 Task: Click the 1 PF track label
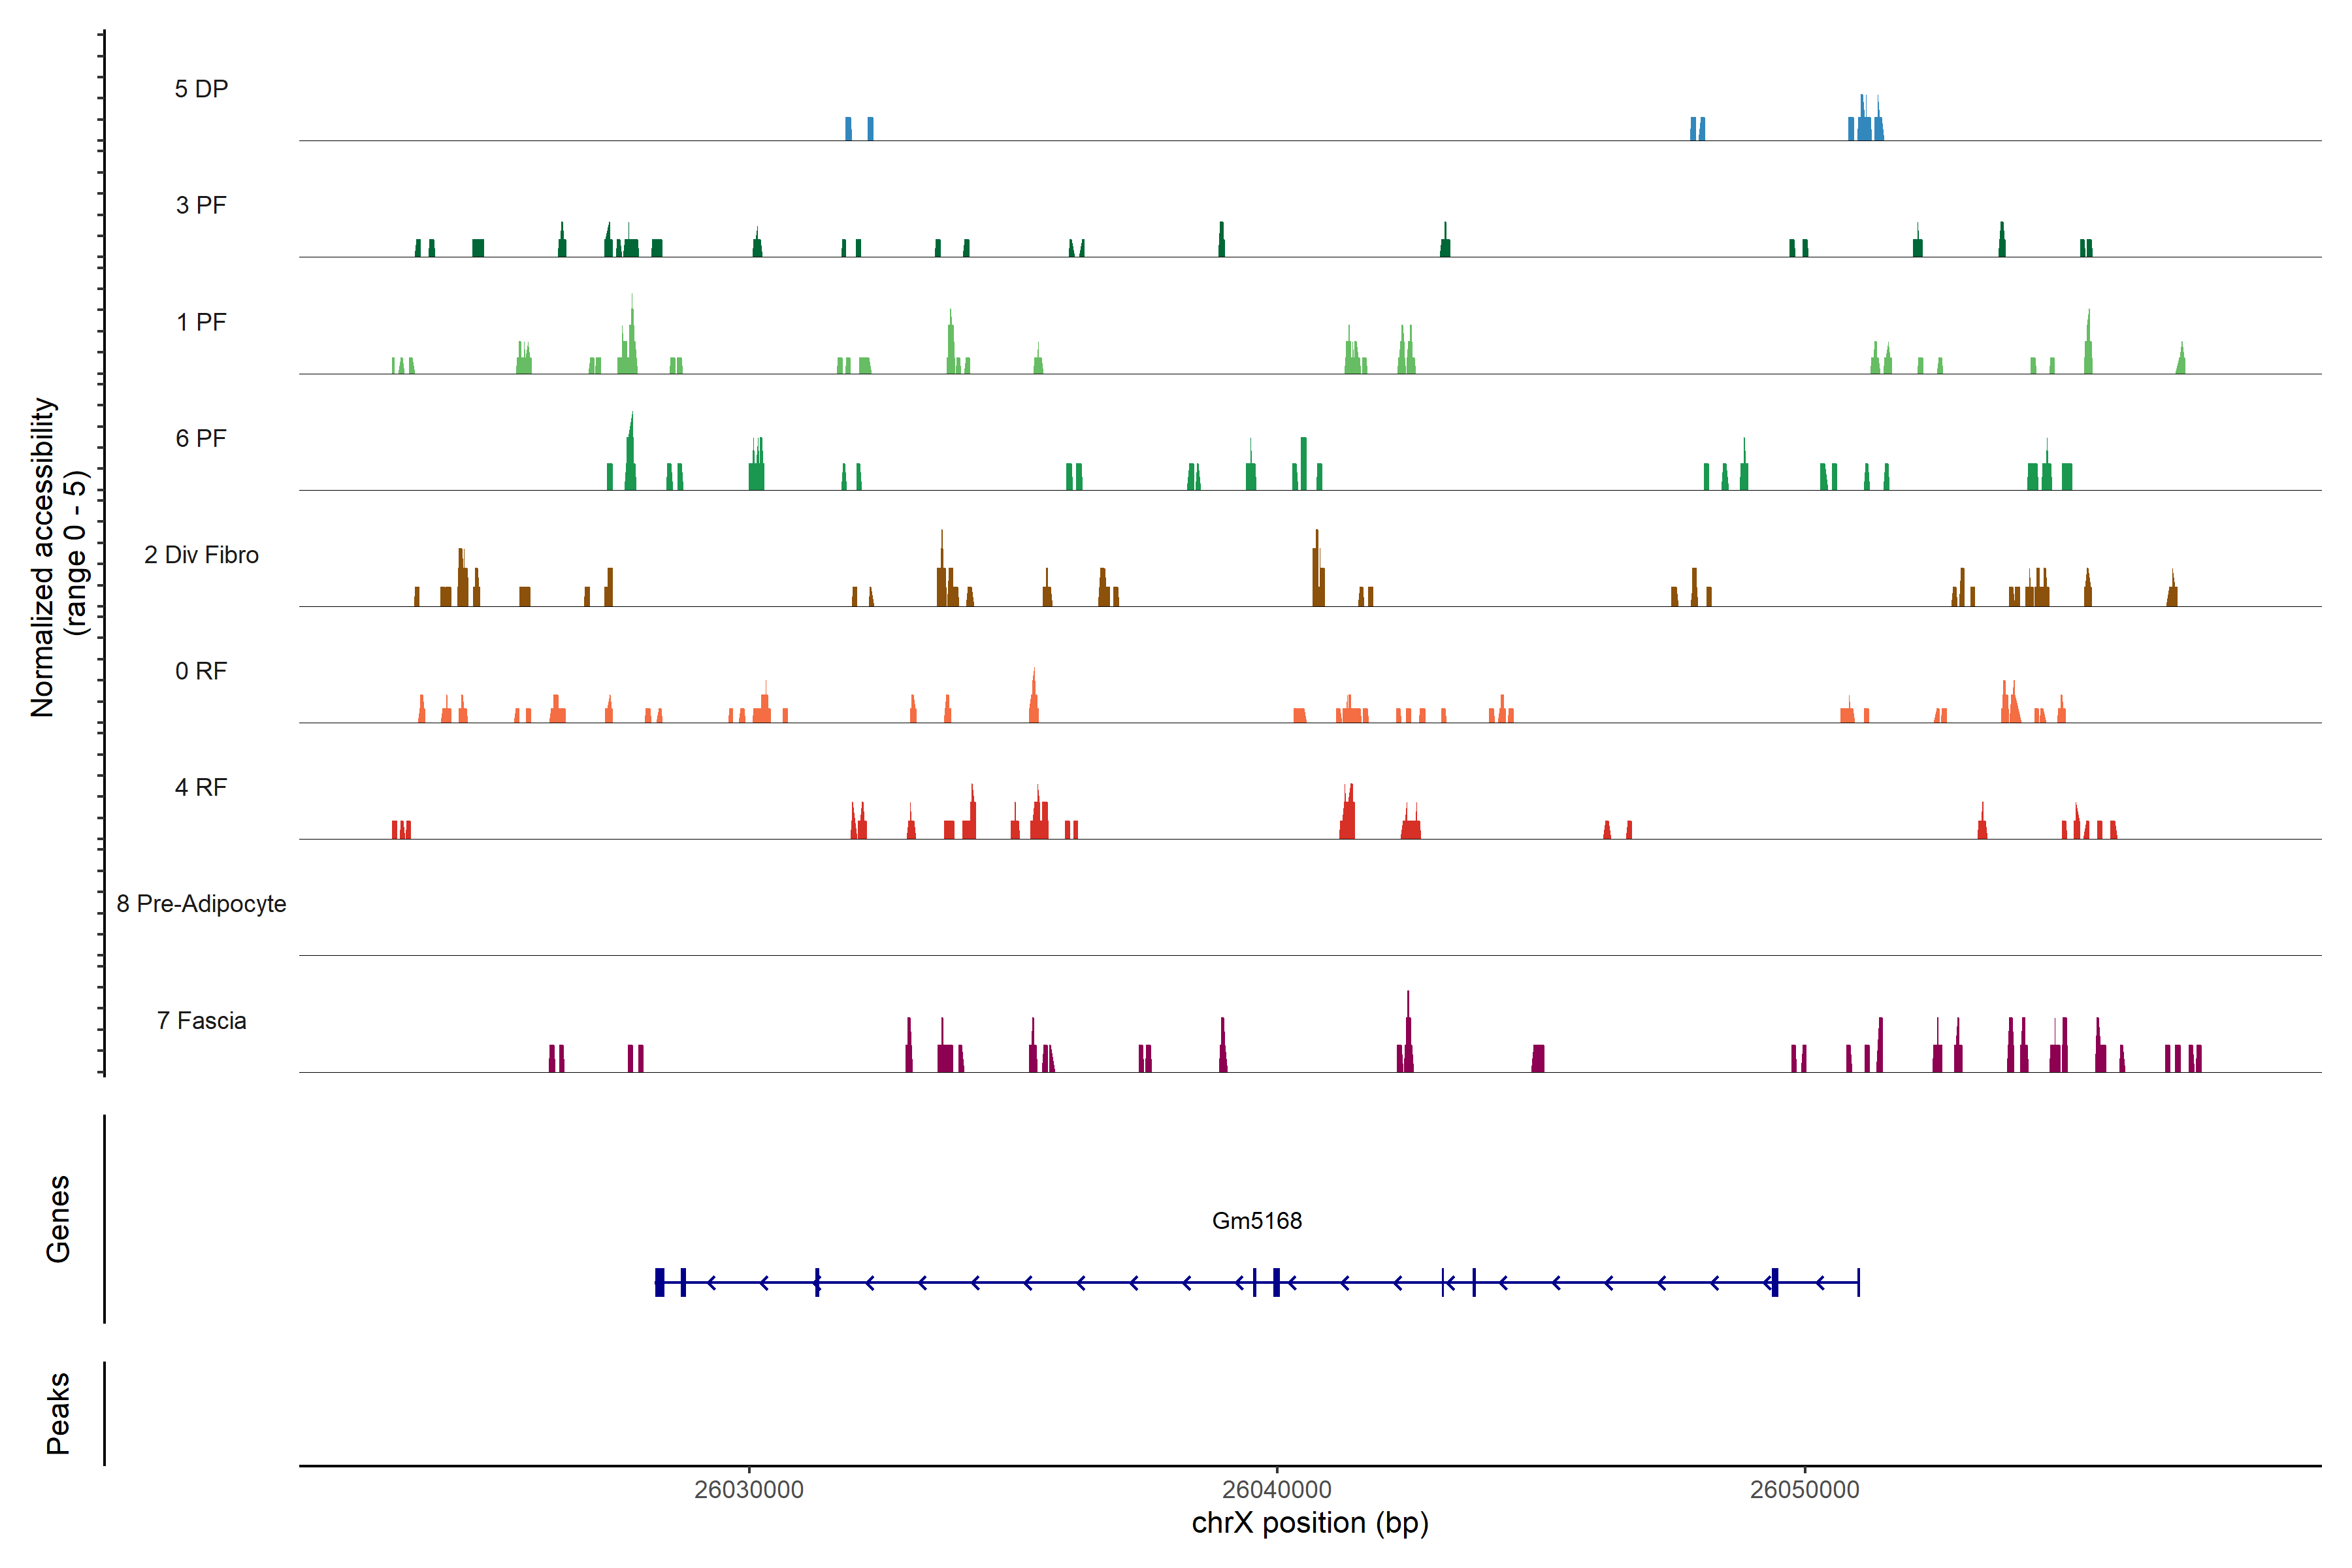pos(201,322)
